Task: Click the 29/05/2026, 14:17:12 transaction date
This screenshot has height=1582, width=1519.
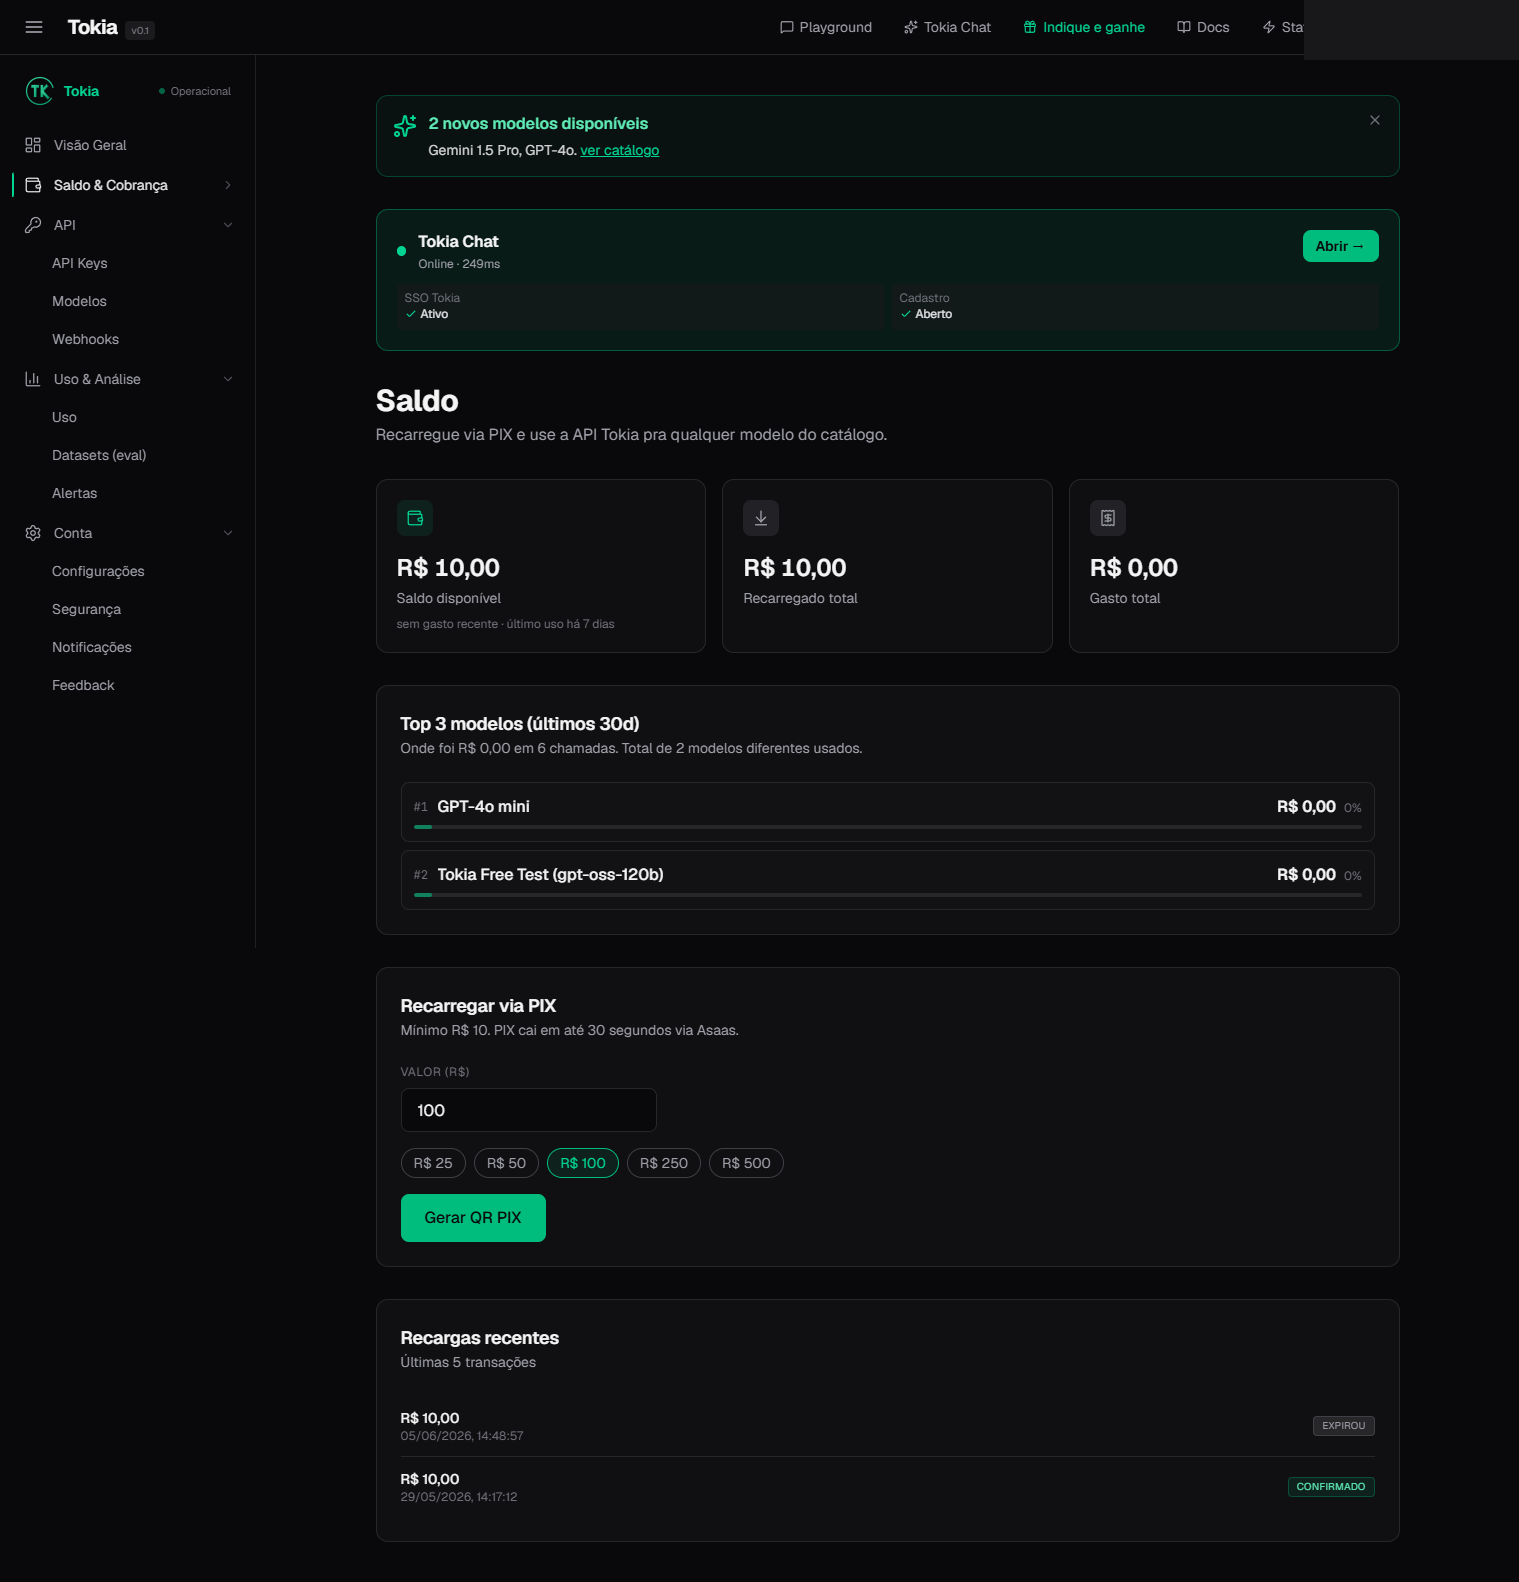Action: click(x=459, y=1497)
